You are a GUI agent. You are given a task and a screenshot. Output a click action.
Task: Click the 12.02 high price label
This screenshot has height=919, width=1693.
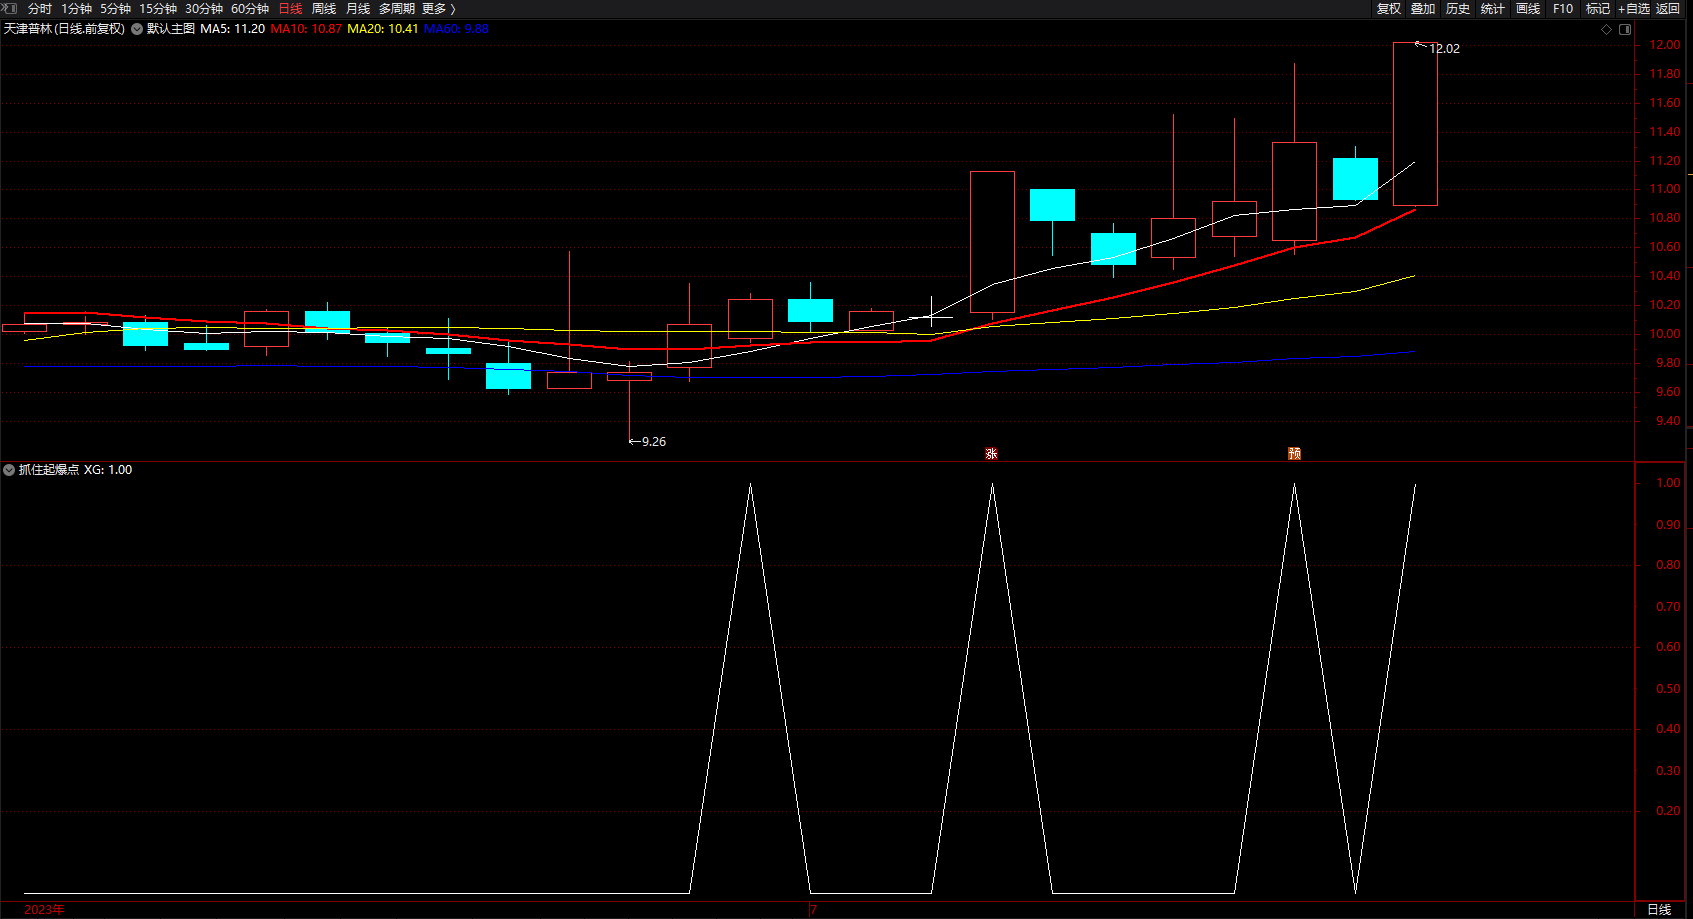(x=1444, y=49)
